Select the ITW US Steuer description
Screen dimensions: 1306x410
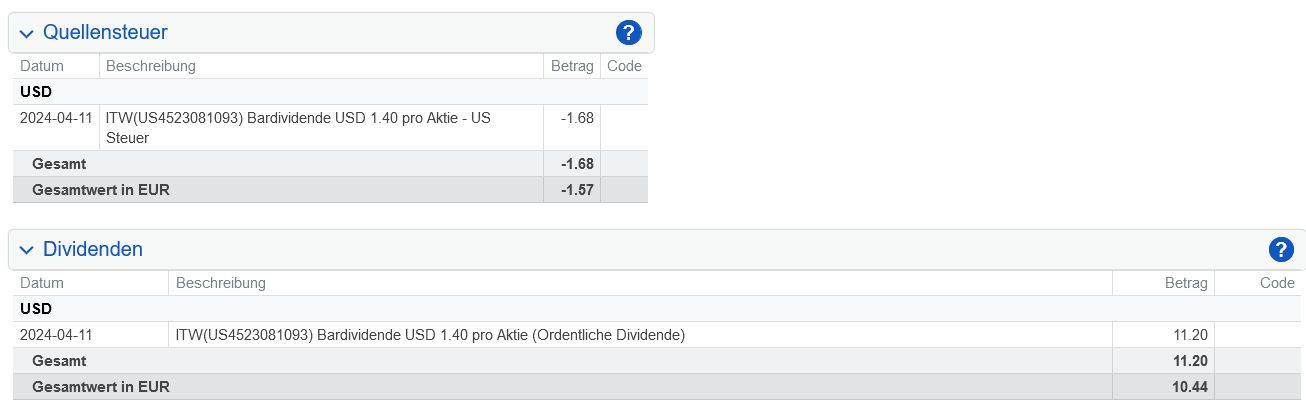tap(298, 128)
